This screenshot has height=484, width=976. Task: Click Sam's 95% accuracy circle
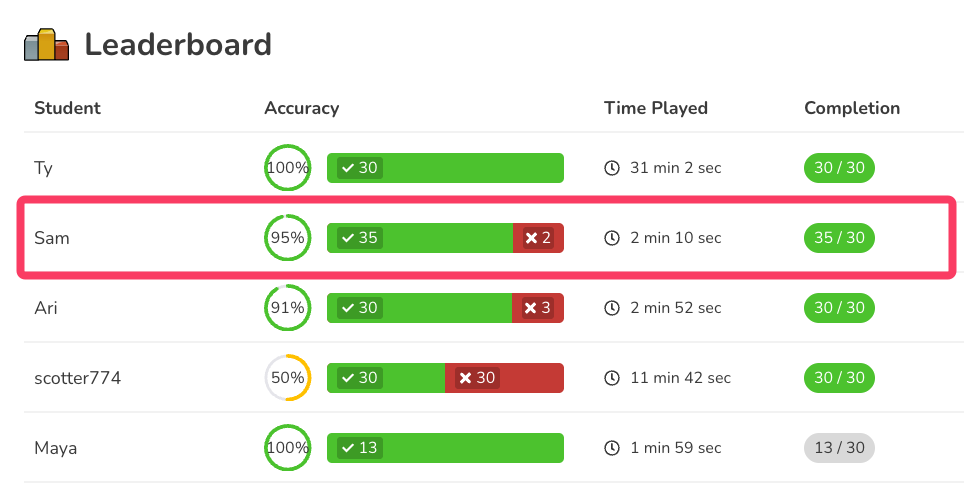click(x=288, y=238)
